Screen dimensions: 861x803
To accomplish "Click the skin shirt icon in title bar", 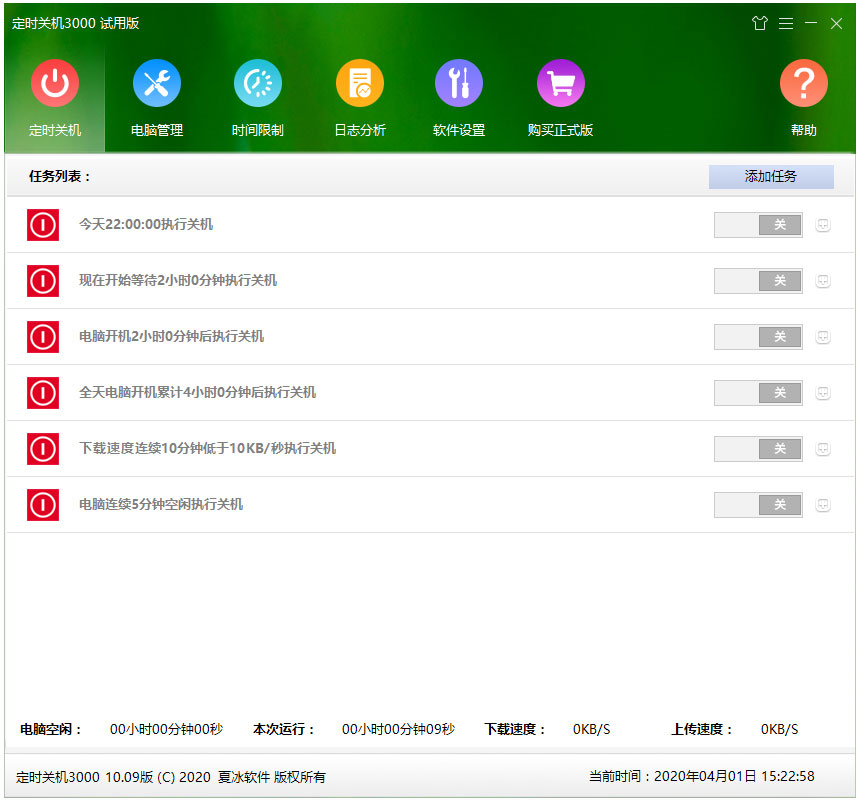I will pyautogui.click(x=759, y=23).
